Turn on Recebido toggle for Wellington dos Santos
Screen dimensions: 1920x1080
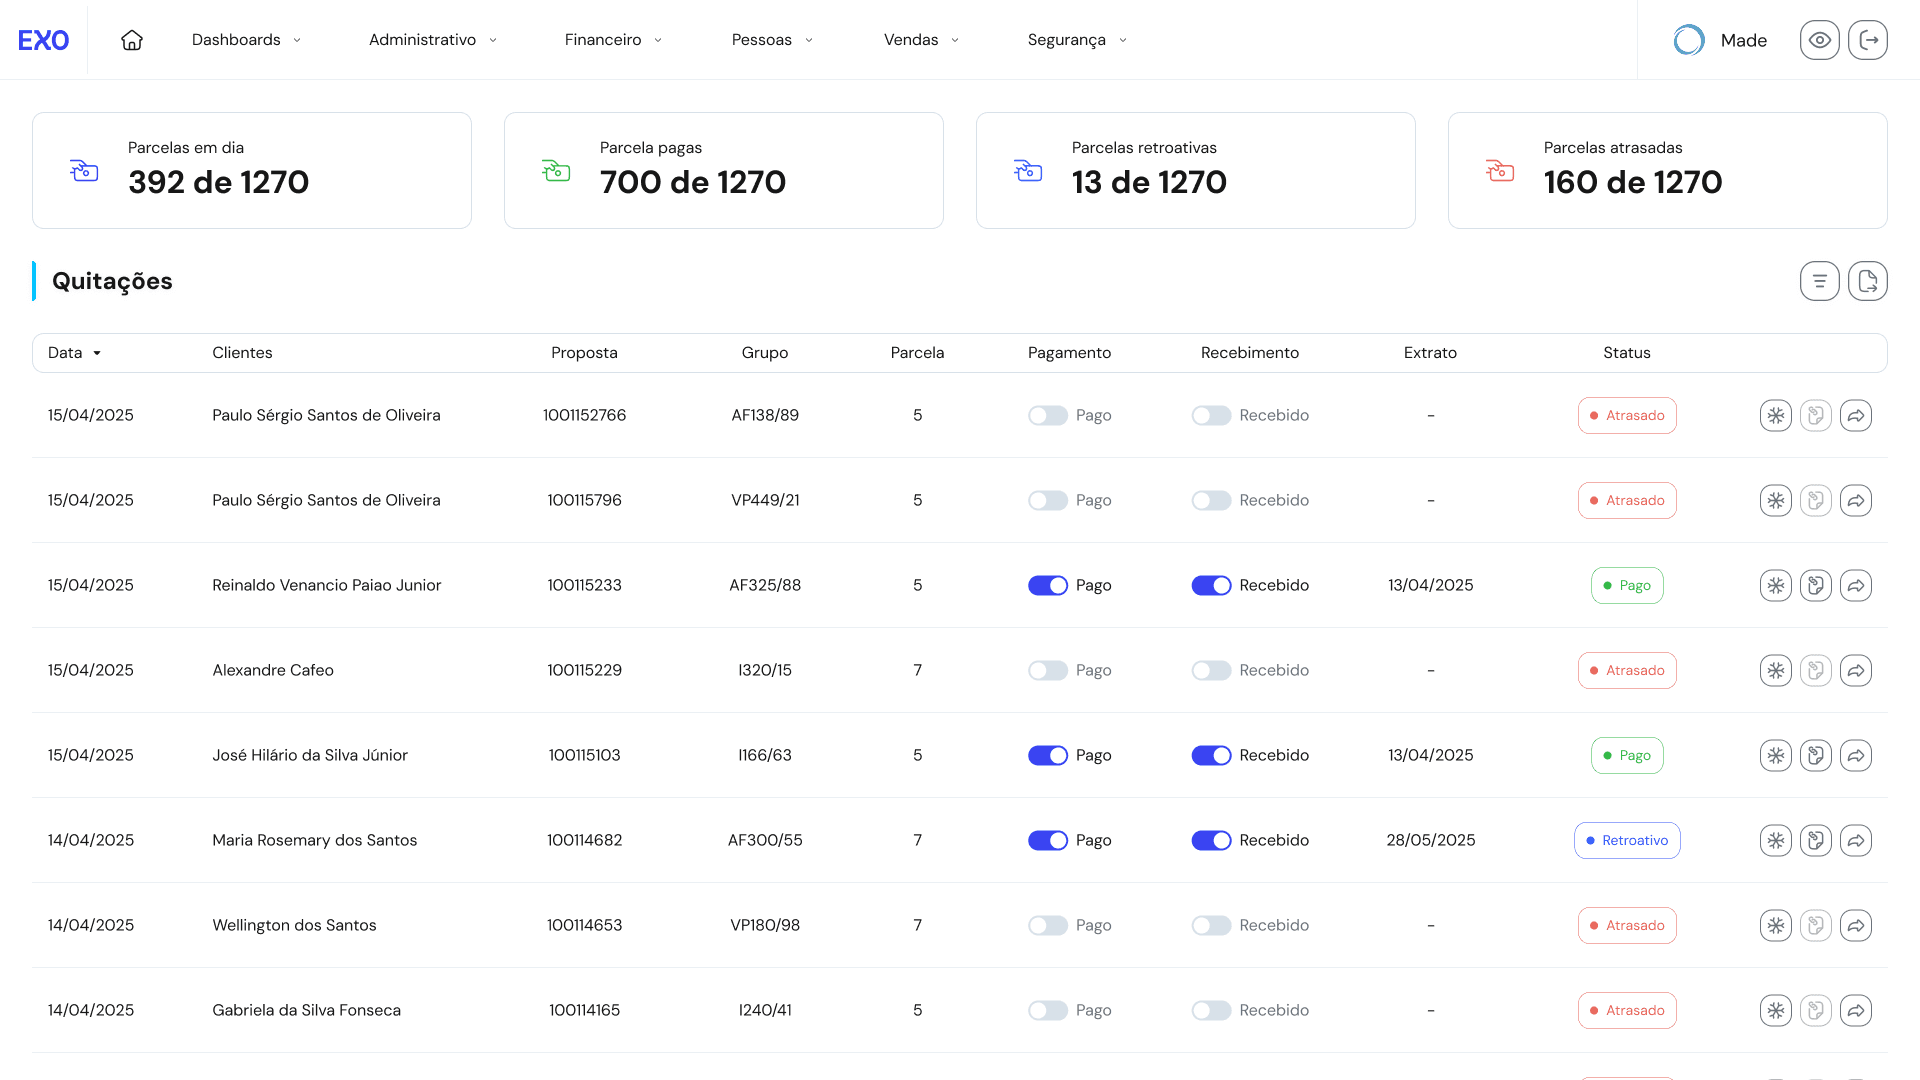pos(1210,925)
